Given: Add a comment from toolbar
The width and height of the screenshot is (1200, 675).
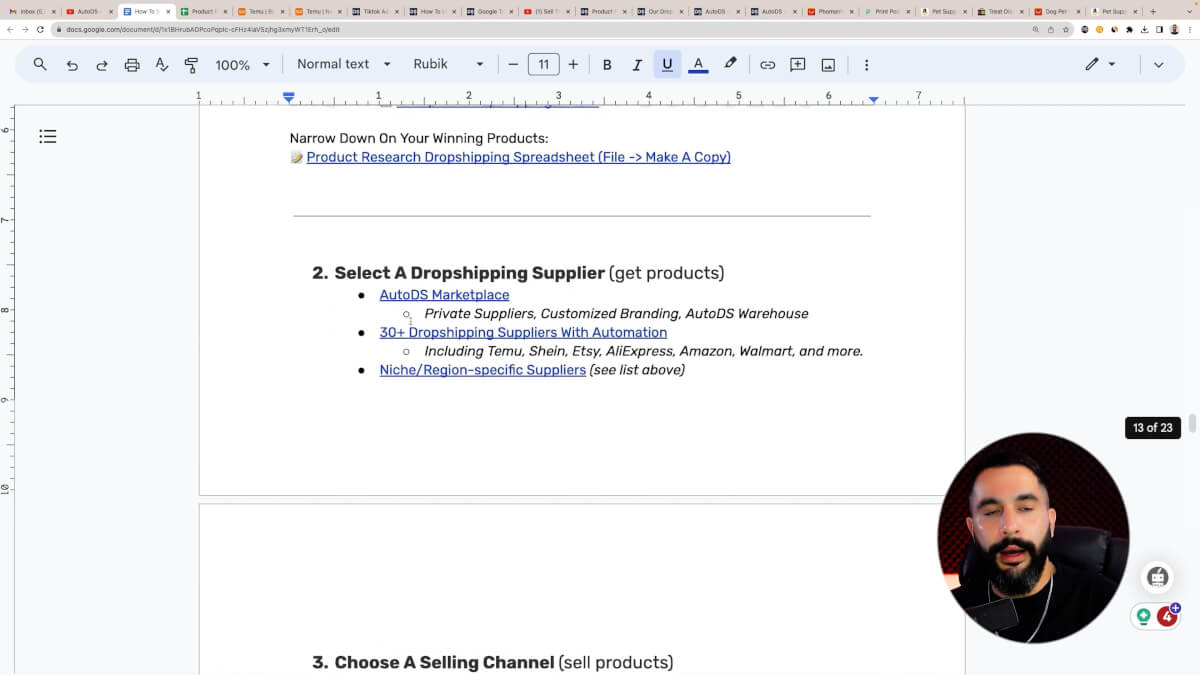Looking at the screenshot, I should (x=798, y=64).
